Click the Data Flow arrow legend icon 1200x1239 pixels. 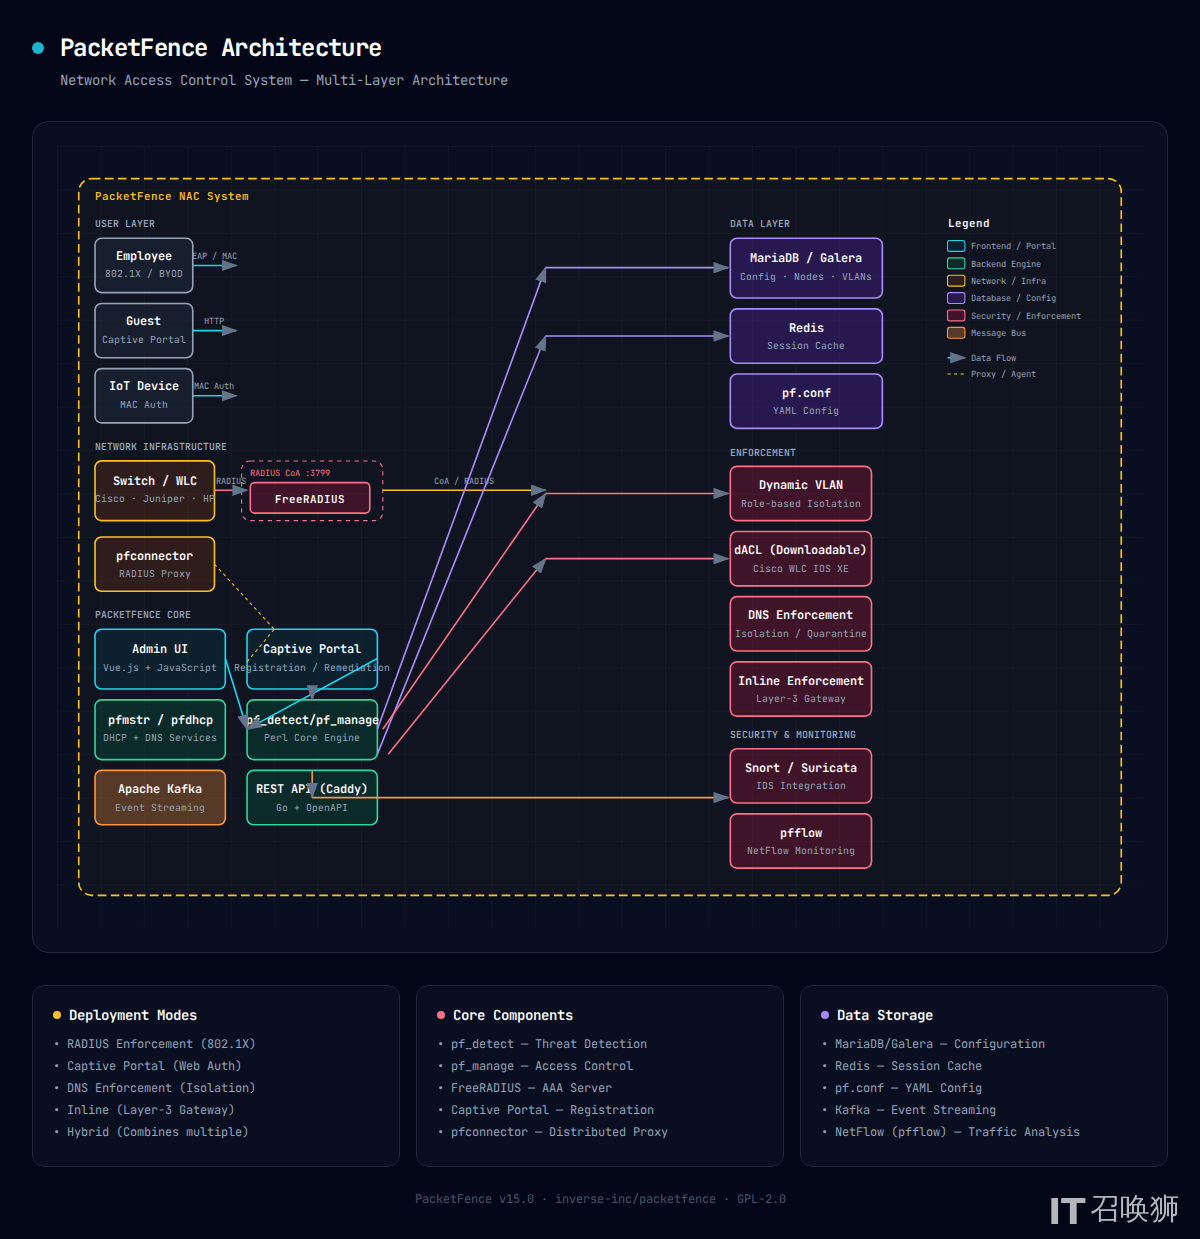pyautogui.click(x=956, y=358)
